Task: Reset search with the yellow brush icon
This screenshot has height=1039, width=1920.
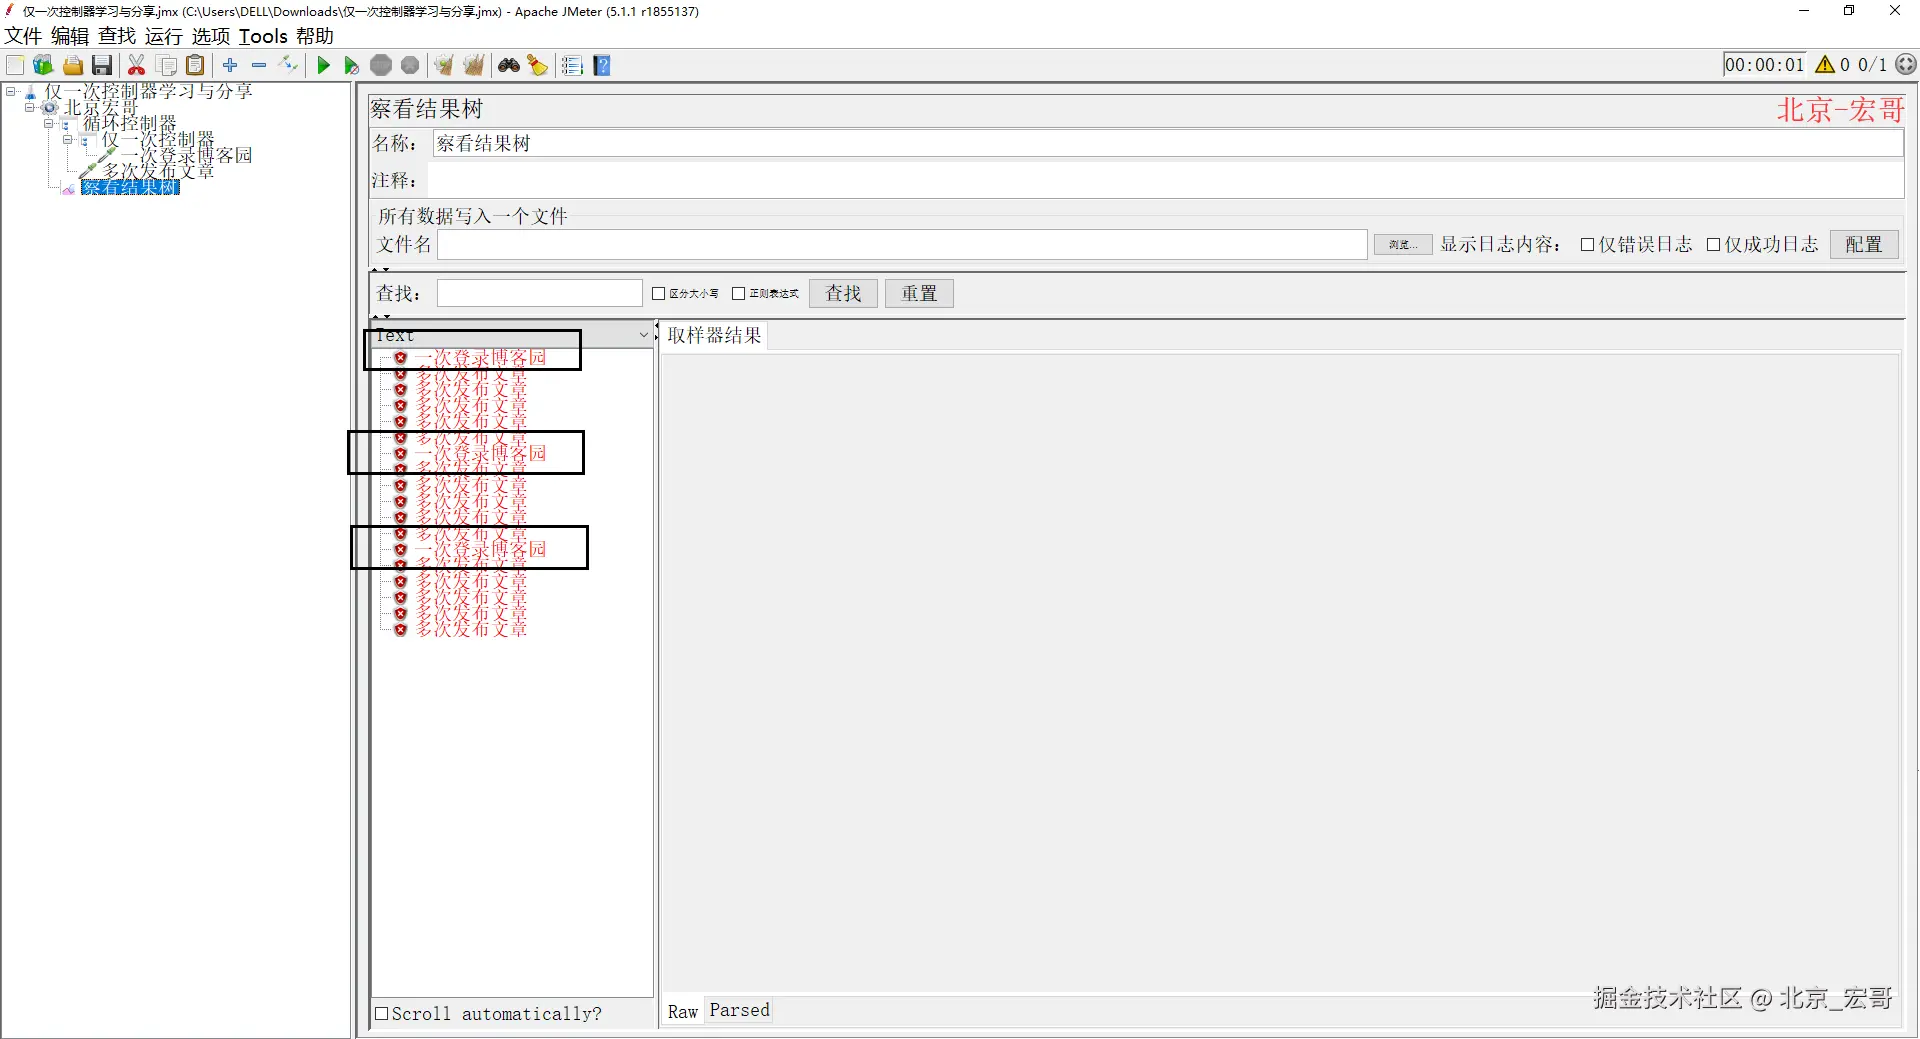Action: (538, 66)
